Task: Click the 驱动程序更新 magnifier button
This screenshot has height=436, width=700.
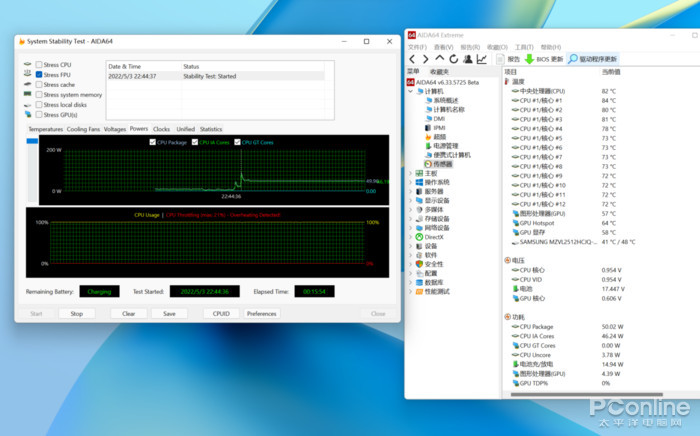Action: point(592,59)
